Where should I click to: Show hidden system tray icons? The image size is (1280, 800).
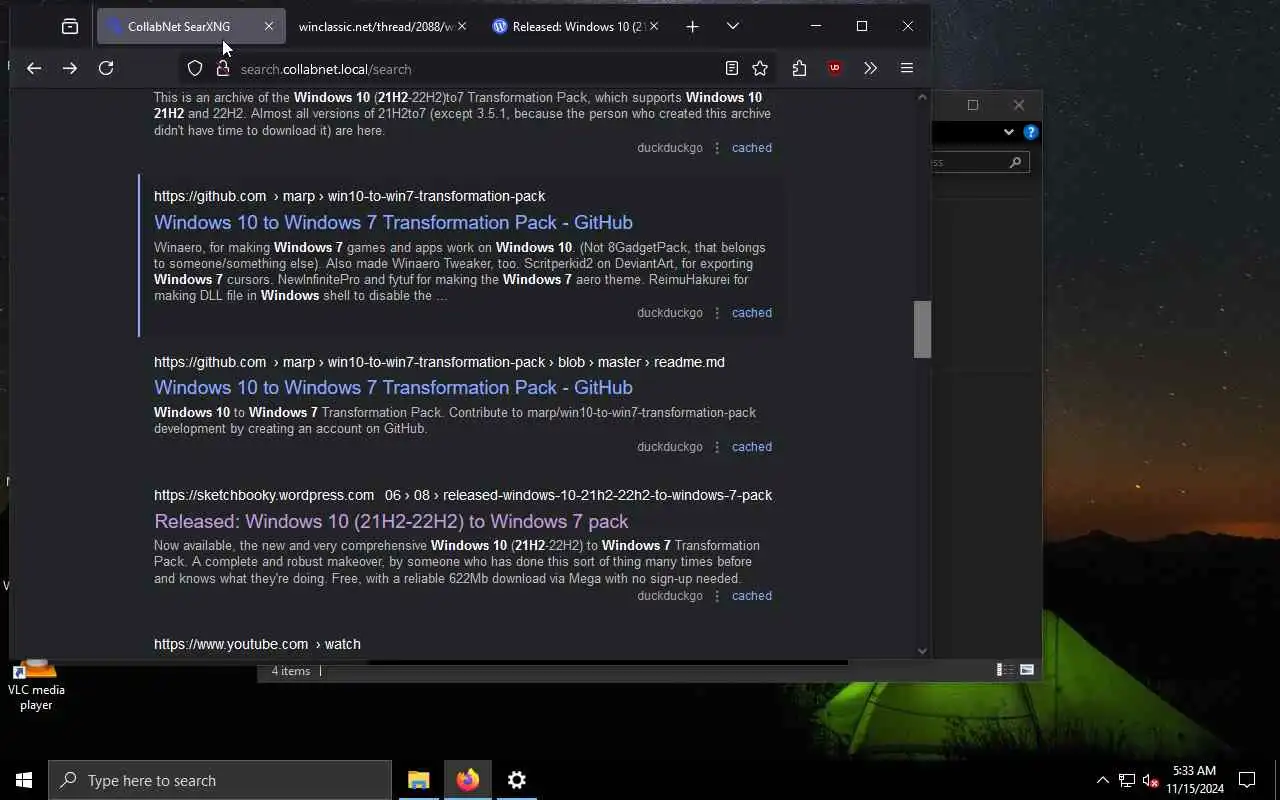(1103, 780)
